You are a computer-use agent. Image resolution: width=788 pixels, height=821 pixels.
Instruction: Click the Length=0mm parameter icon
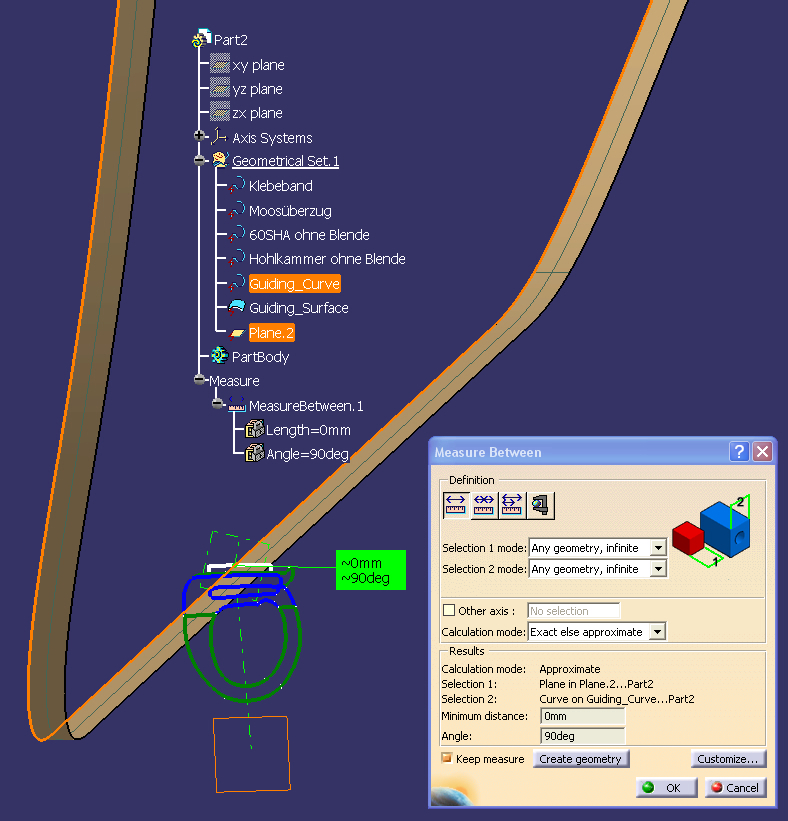pyautogui.click(x=255, y=429)
